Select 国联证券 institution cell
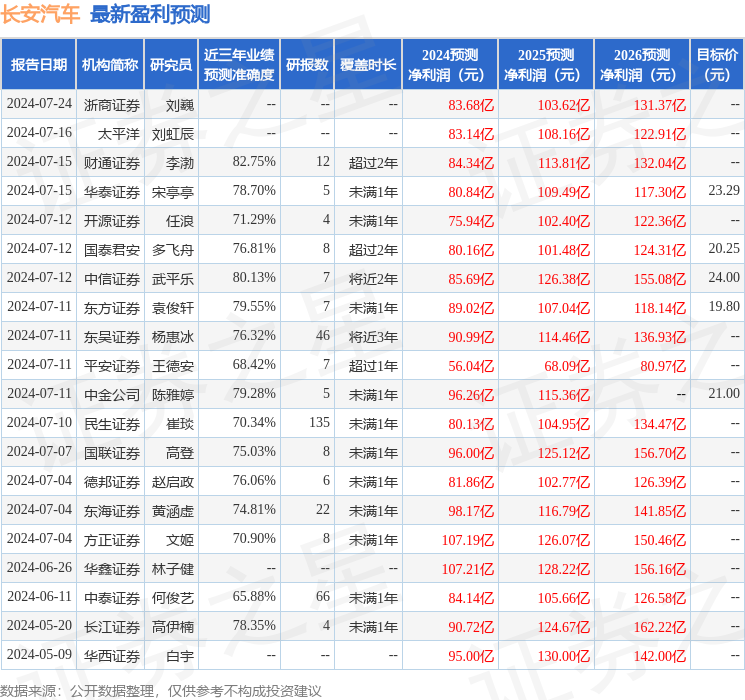 (x=112, y=453)
